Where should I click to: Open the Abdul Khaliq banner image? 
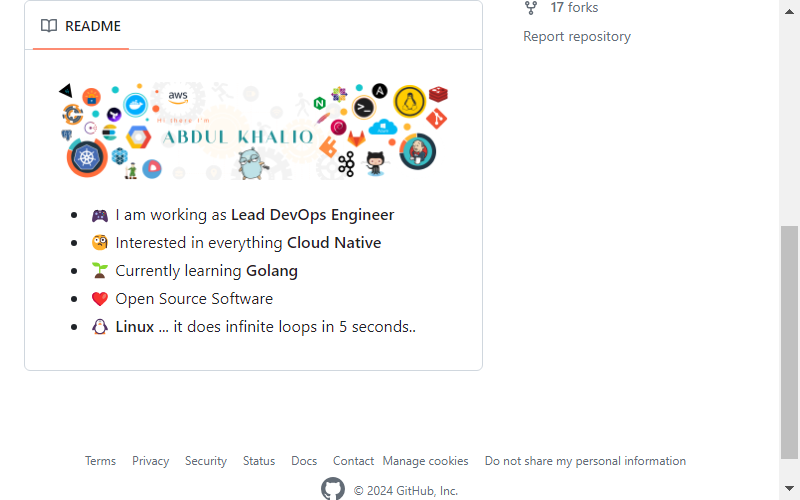(x=254, y=131)
